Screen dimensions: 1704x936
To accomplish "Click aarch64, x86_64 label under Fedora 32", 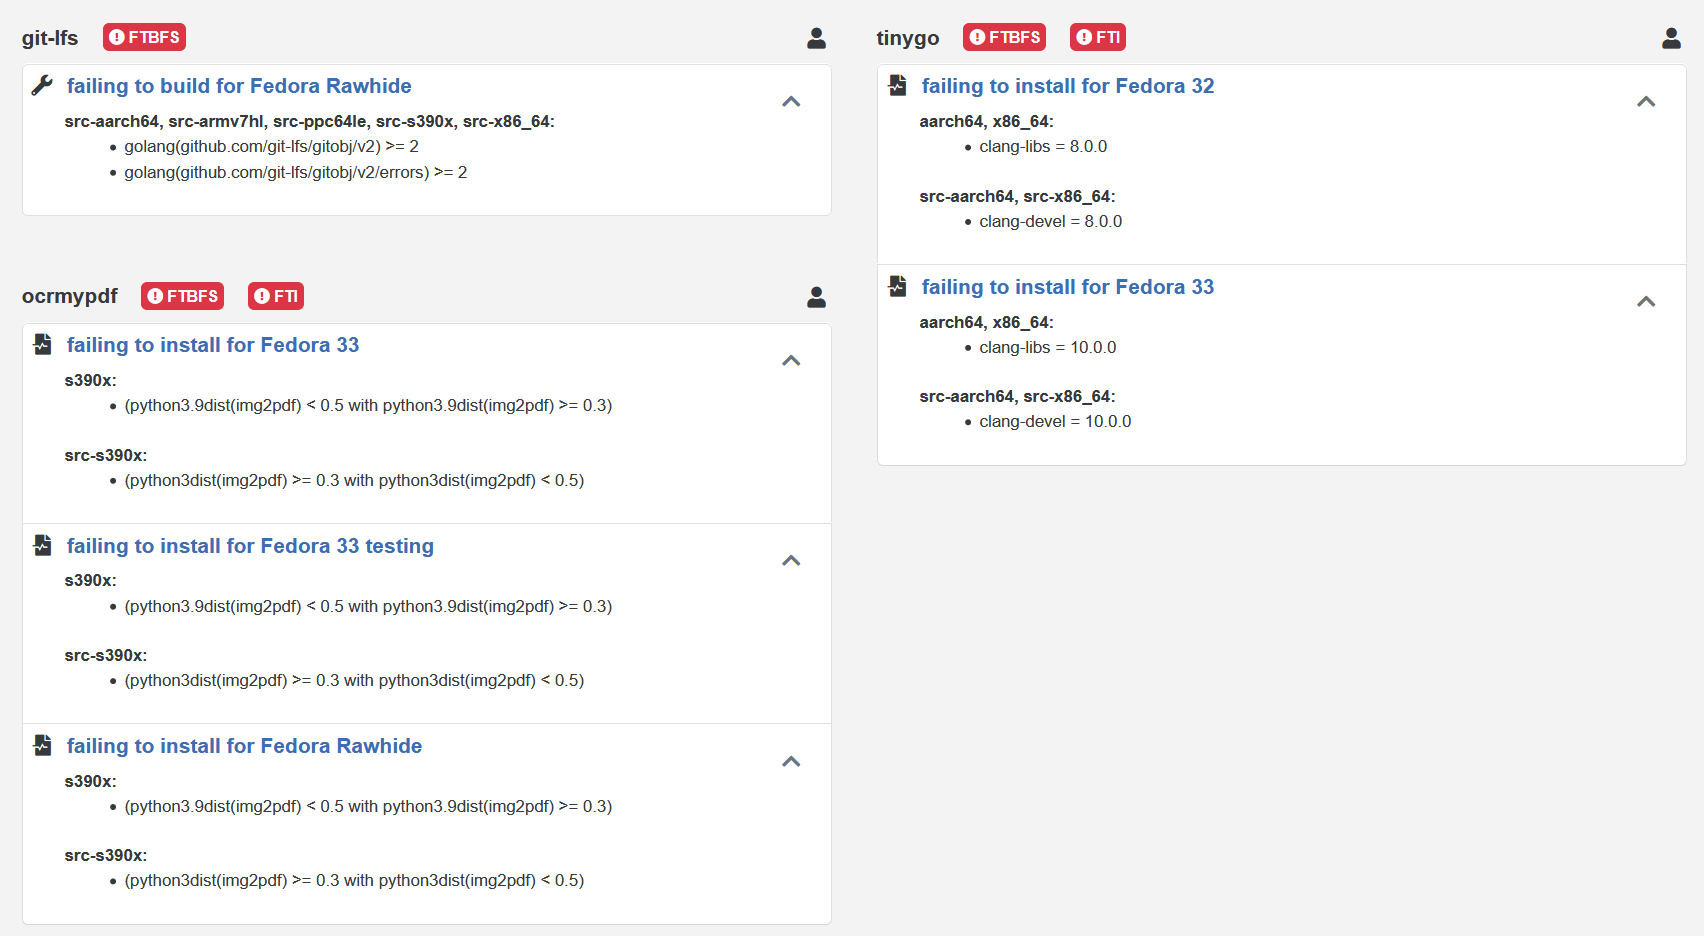I will click(x=987, y=121).
